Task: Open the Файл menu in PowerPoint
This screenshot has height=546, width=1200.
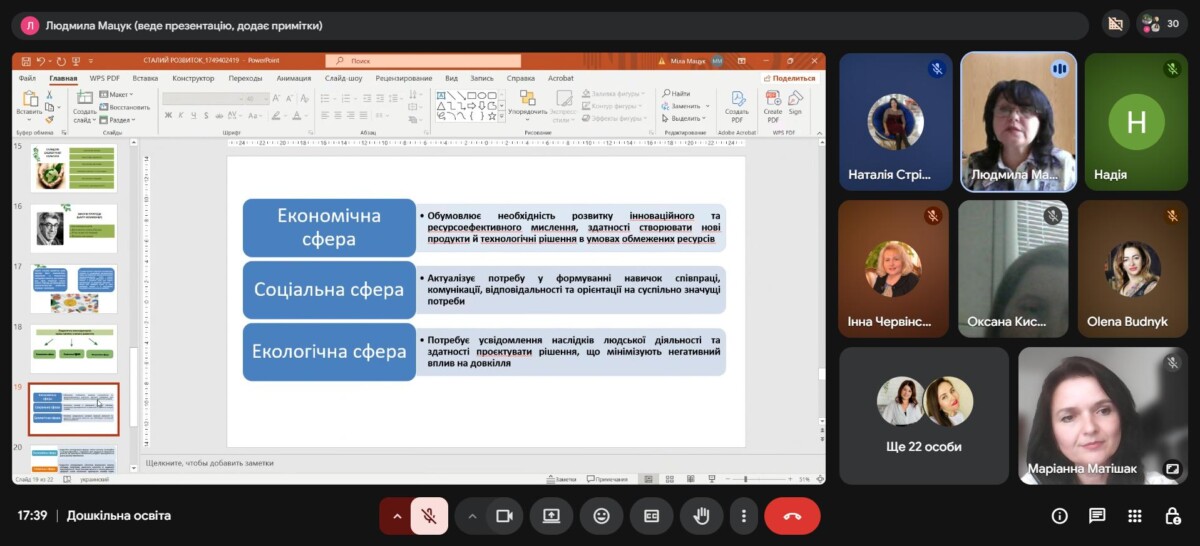Action: click(27, 78)
